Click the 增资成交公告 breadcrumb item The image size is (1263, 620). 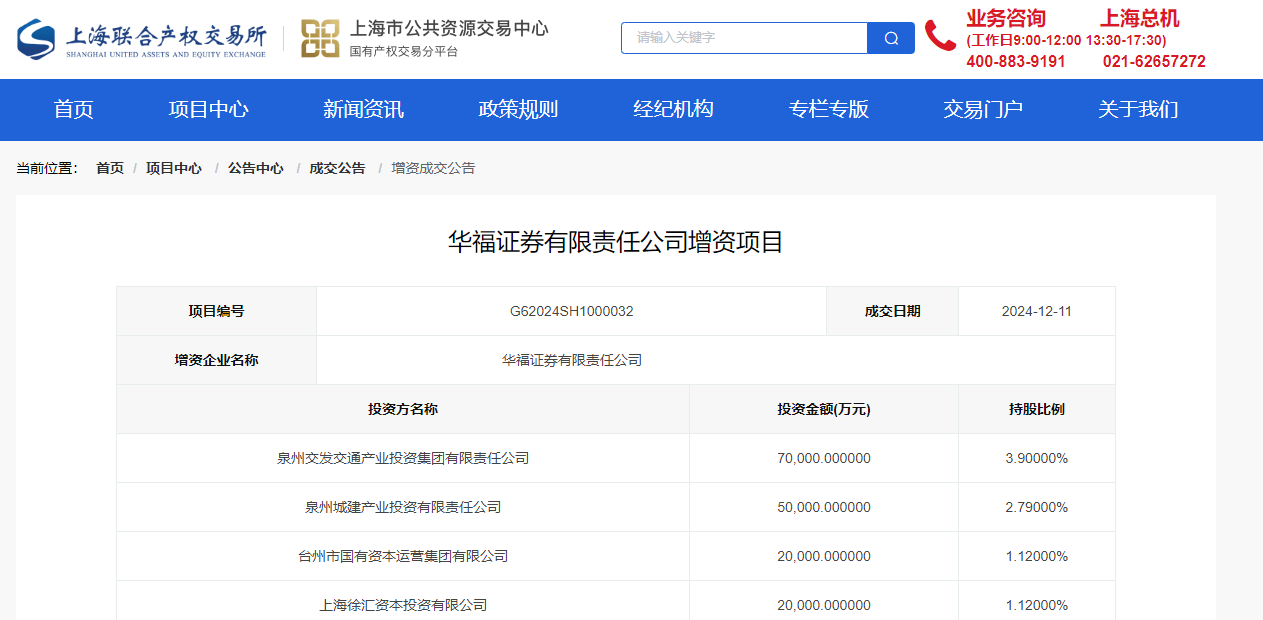pyautogui.click(x=433, y=168)
